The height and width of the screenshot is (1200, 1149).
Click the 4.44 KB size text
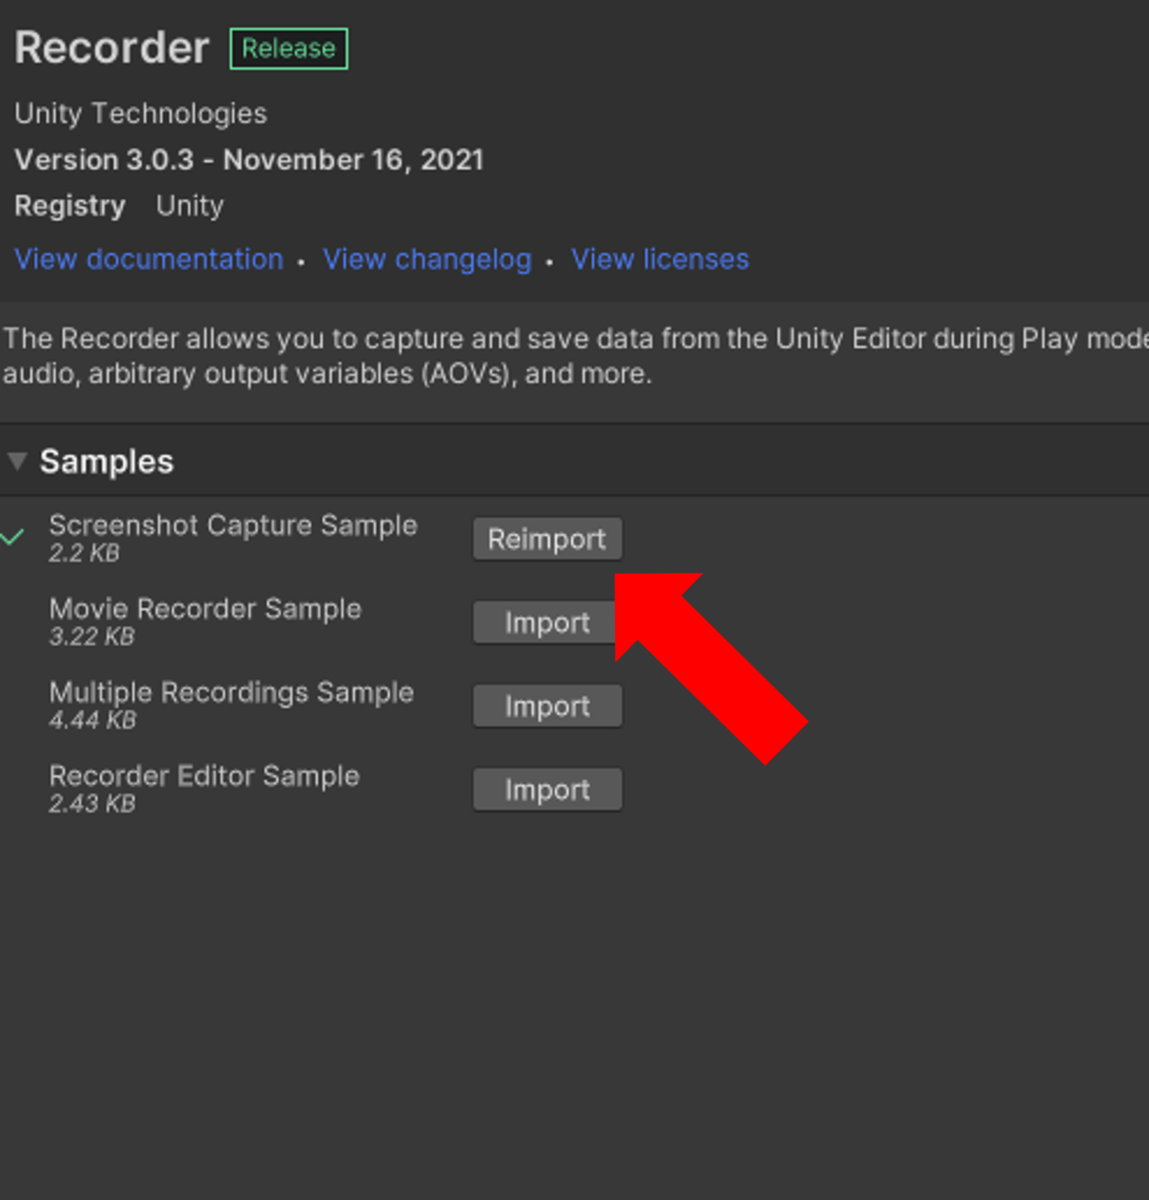tap(92, 720)
